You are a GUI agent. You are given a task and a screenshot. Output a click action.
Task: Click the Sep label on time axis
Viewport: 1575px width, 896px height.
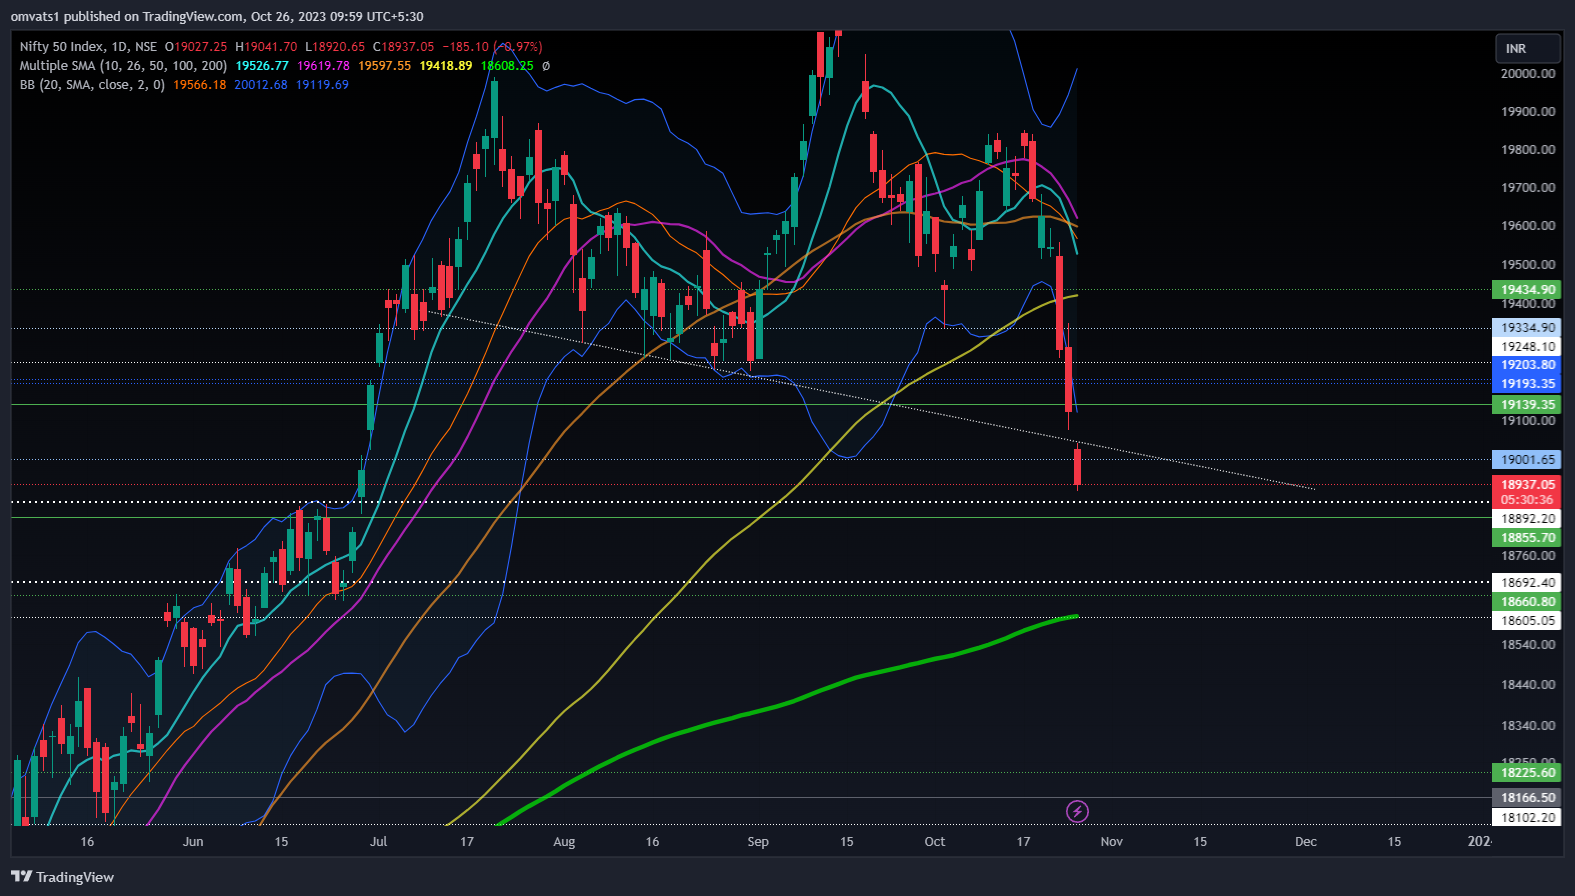pyautogui.click(x=758, y=842)
